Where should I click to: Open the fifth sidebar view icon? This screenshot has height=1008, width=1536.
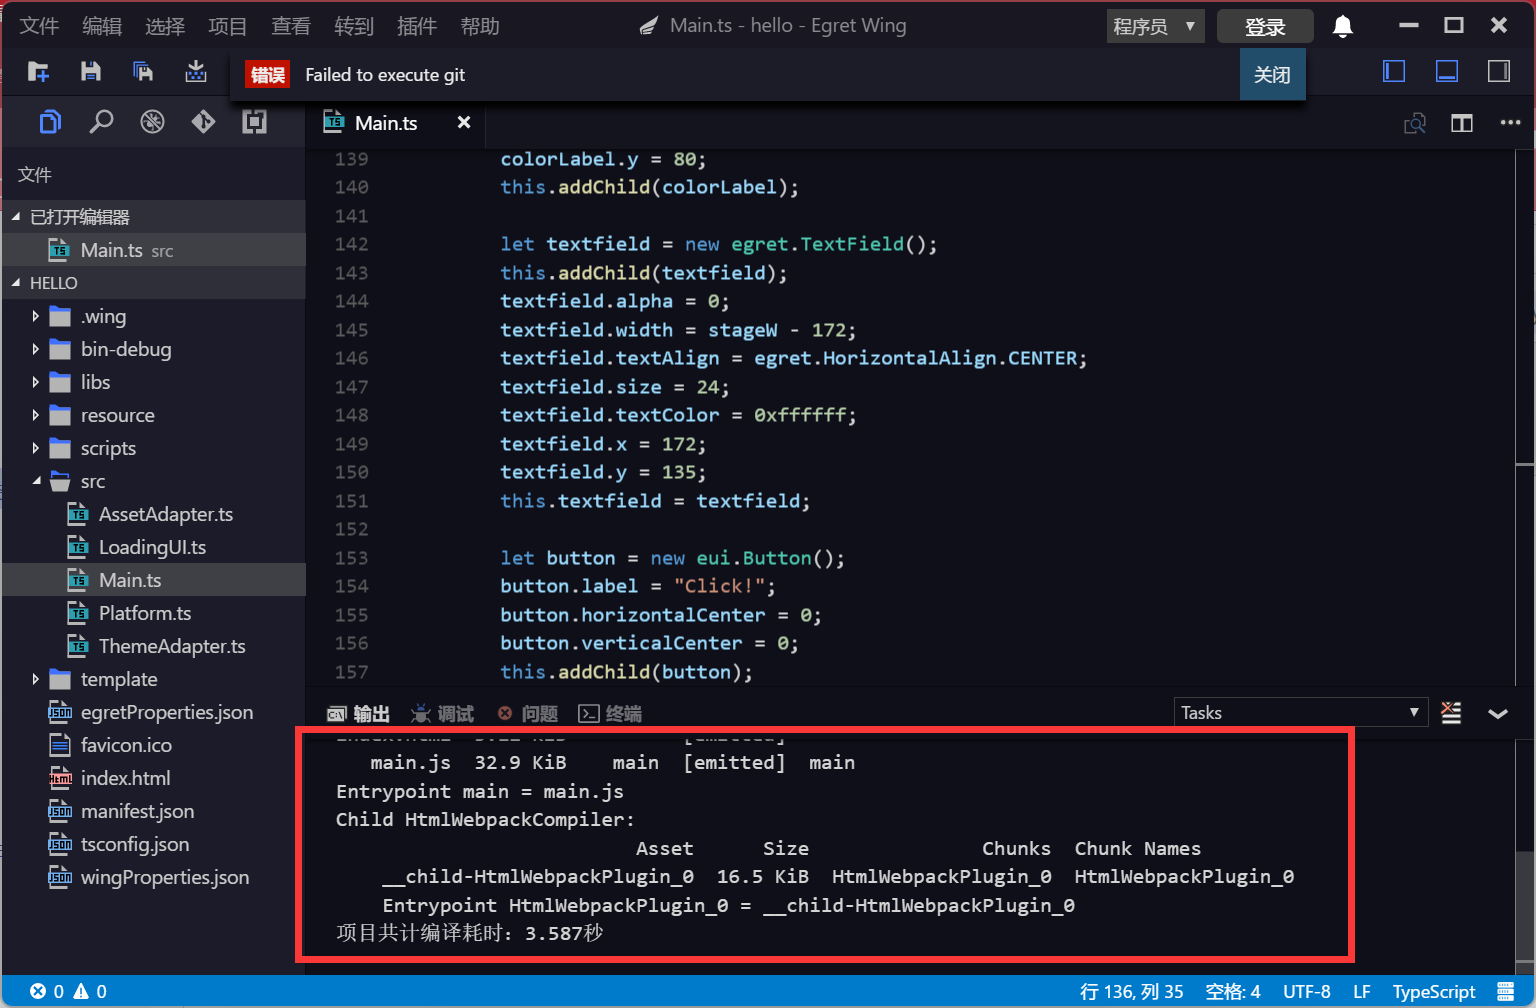pos(254,122)
